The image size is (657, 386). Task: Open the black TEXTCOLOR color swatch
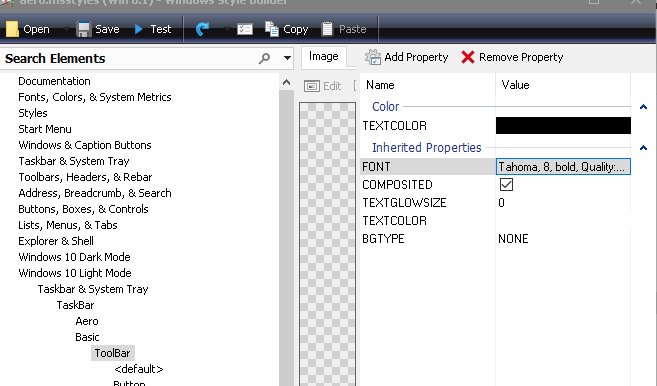click(x=563, y=126)
